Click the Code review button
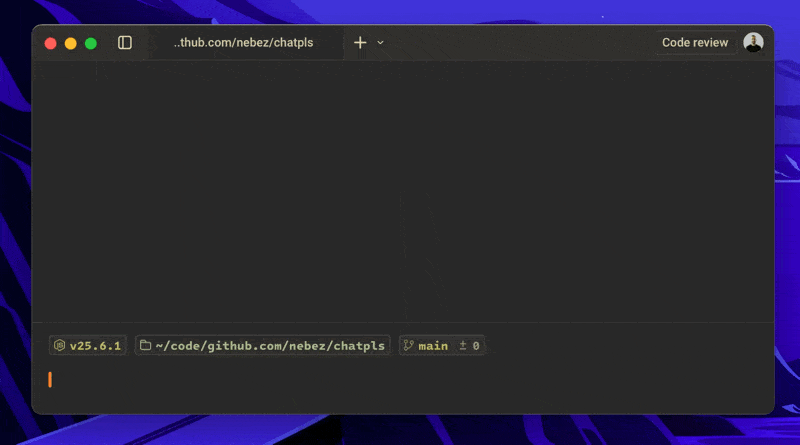800x445 pixels. click(x=695, y=43)
